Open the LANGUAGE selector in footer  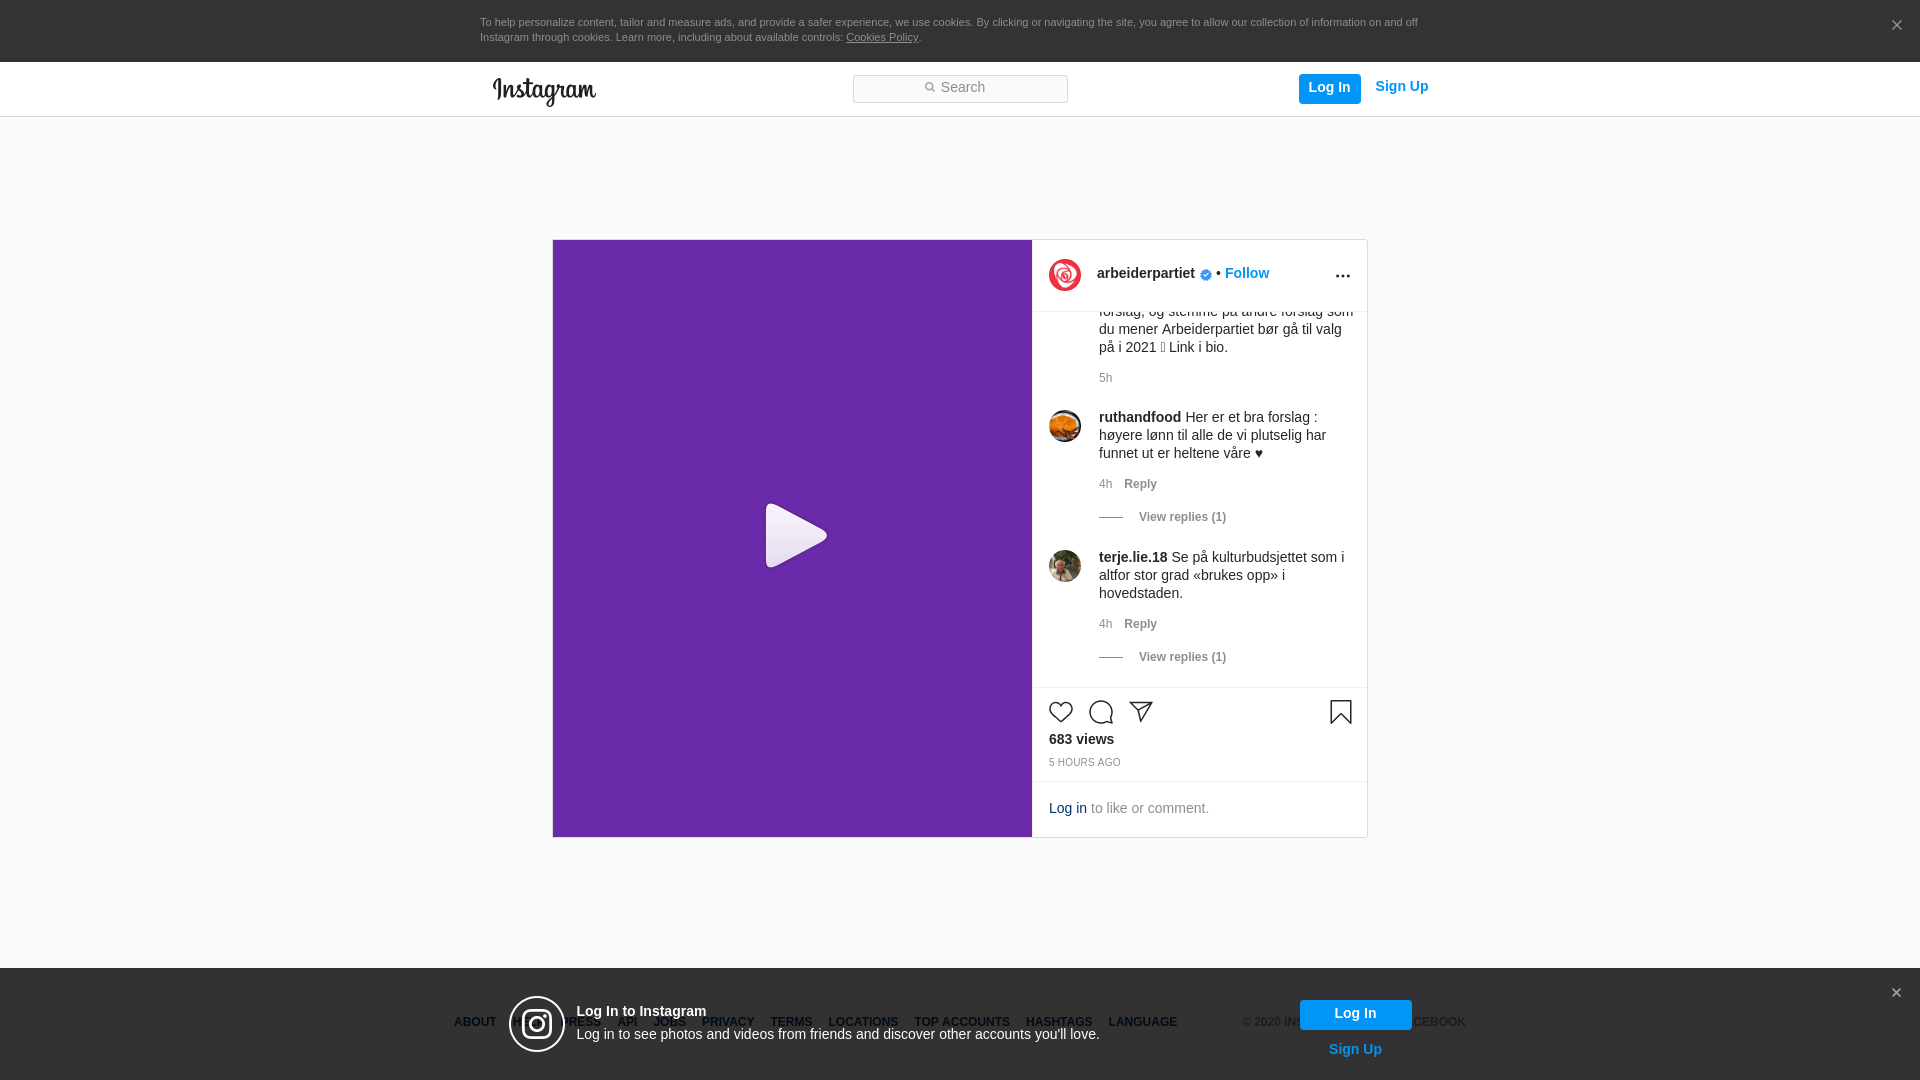click(1142, 1022)
